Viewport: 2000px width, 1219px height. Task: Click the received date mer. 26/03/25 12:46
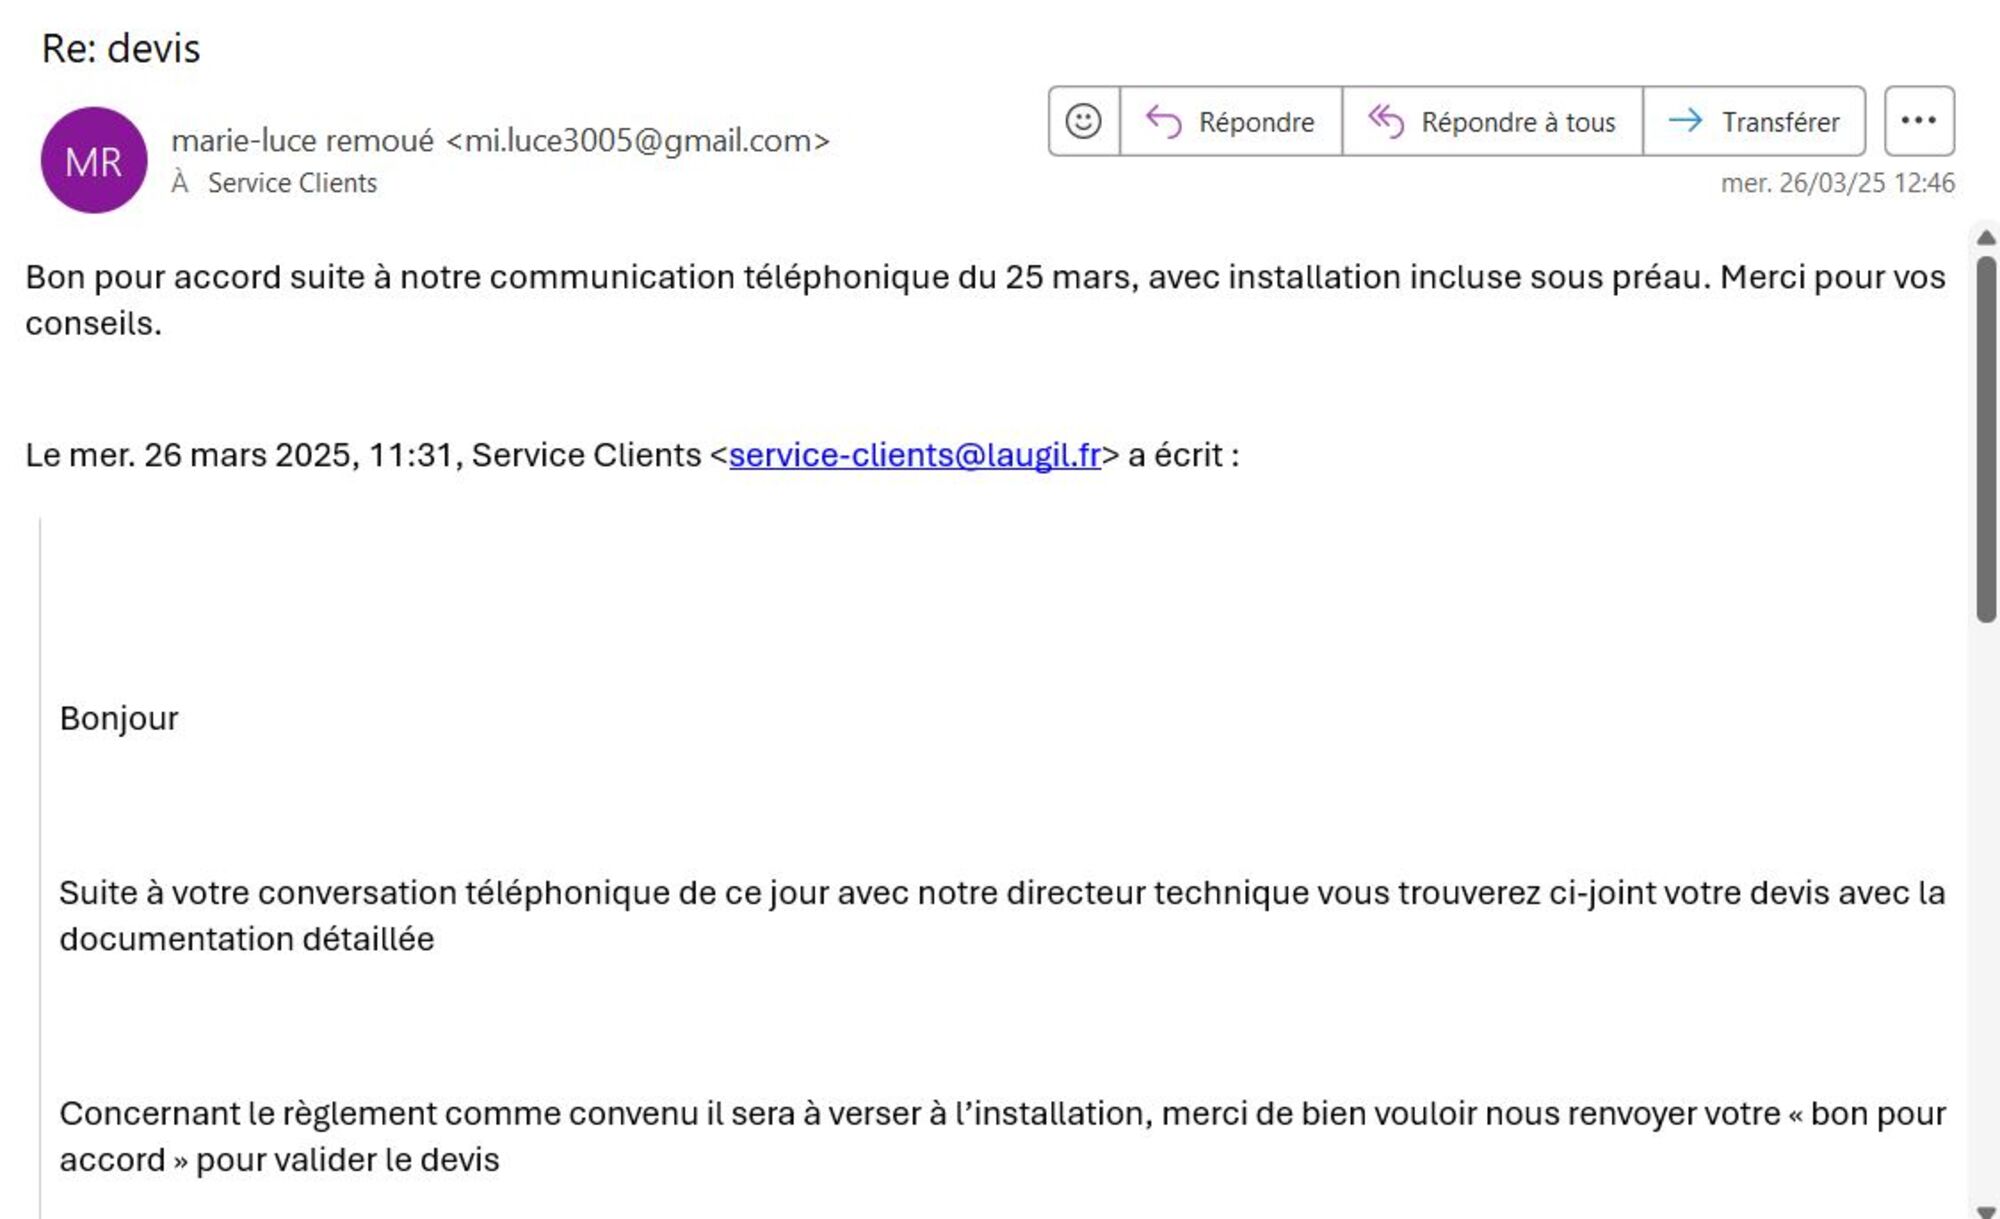1837,183
